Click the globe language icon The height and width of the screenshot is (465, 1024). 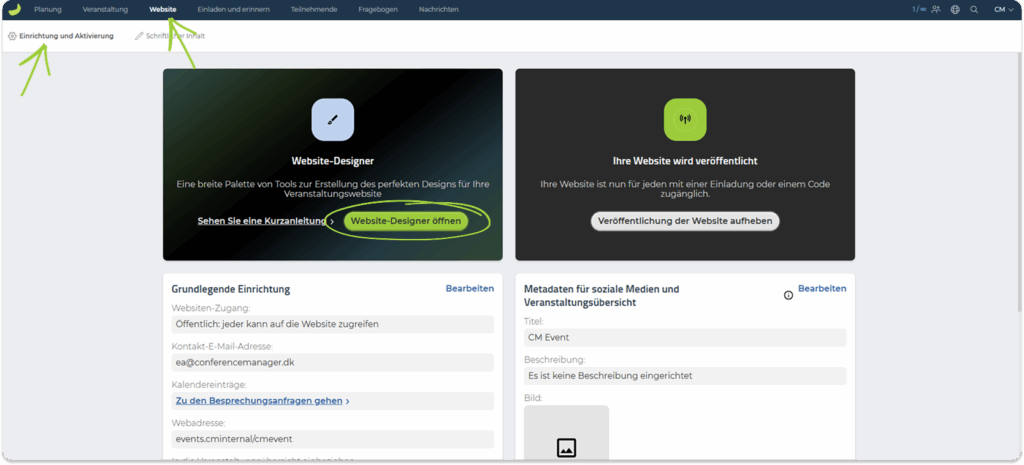click(955, 9)
